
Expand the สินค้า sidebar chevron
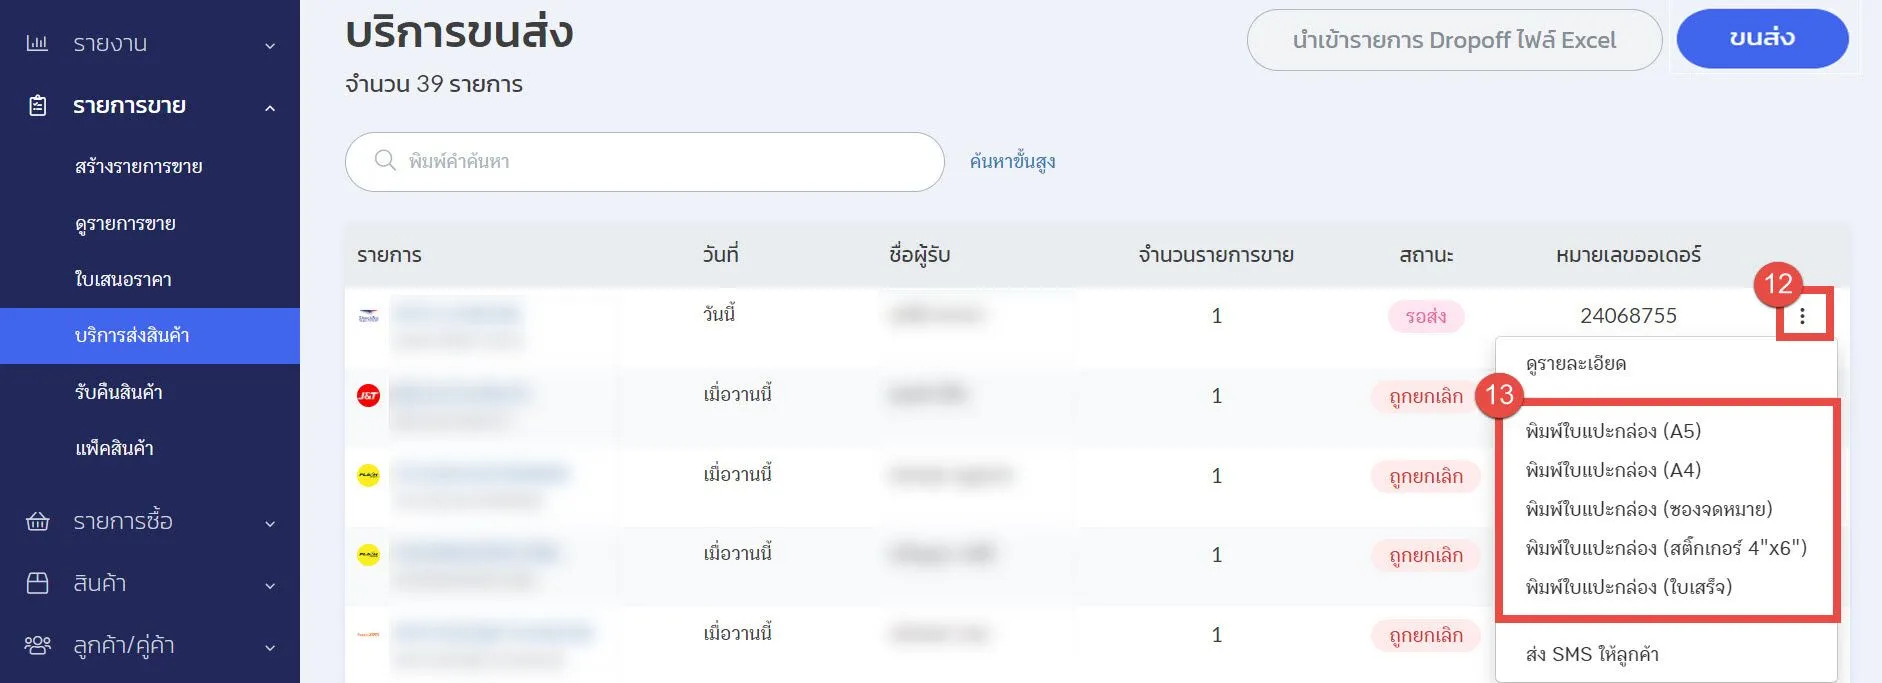pos(269,585)
